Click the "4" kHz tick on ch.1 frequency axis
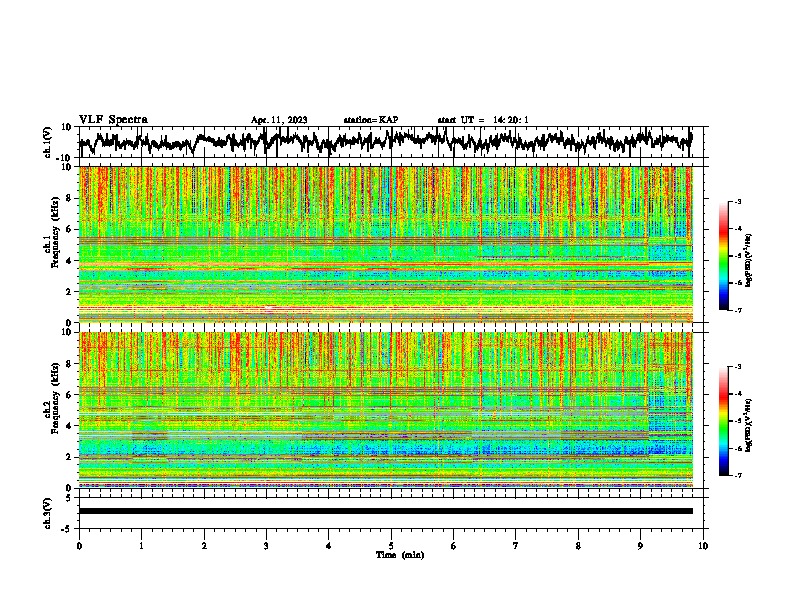Image resolution: width=792 pixels, height=612 pixels. pyautogui.click(x=69, y=261)
